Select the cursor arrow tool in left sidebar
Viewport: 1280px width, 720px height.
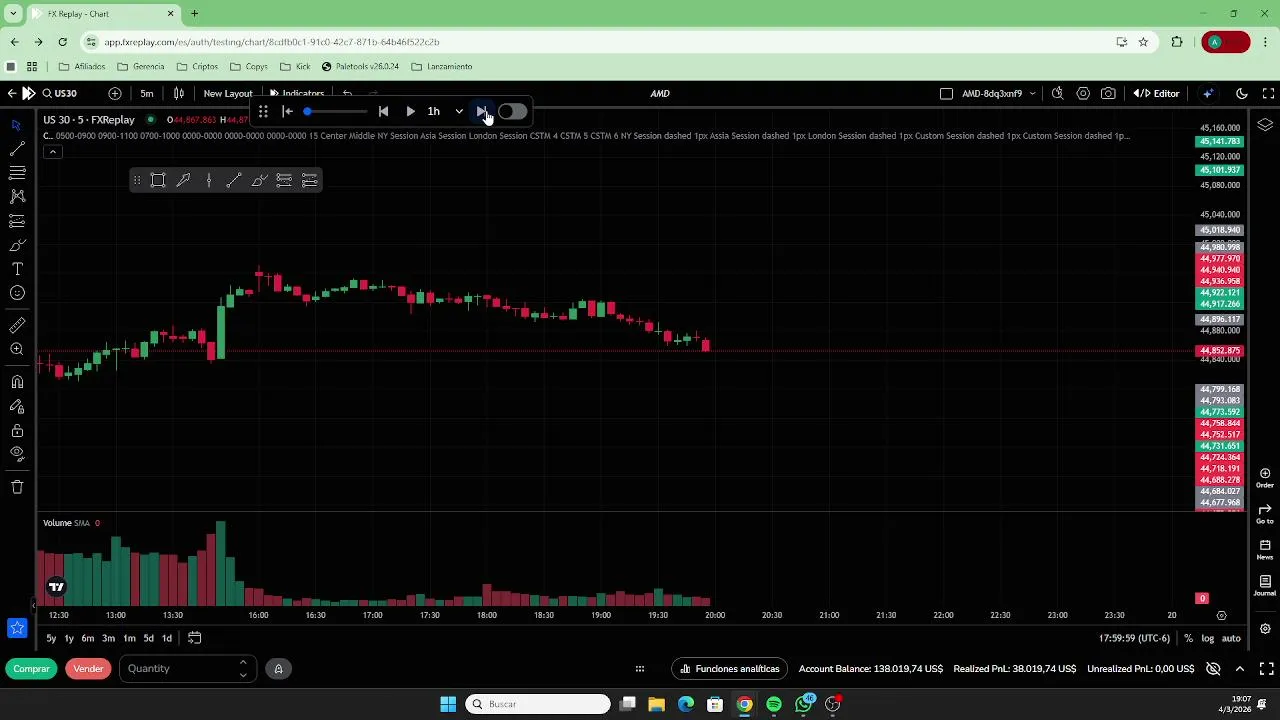17,125
